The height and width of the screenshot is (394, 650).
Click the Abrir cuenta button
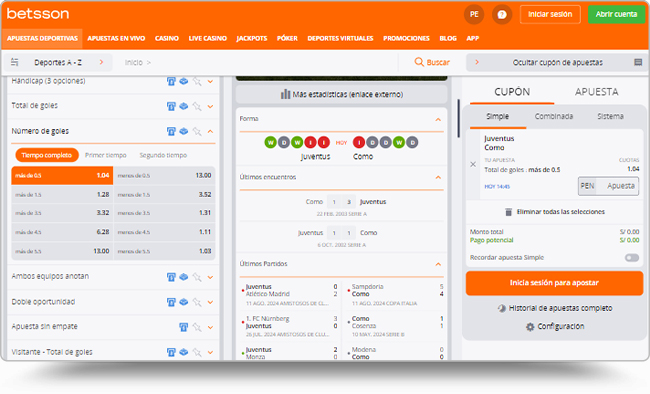616,15
